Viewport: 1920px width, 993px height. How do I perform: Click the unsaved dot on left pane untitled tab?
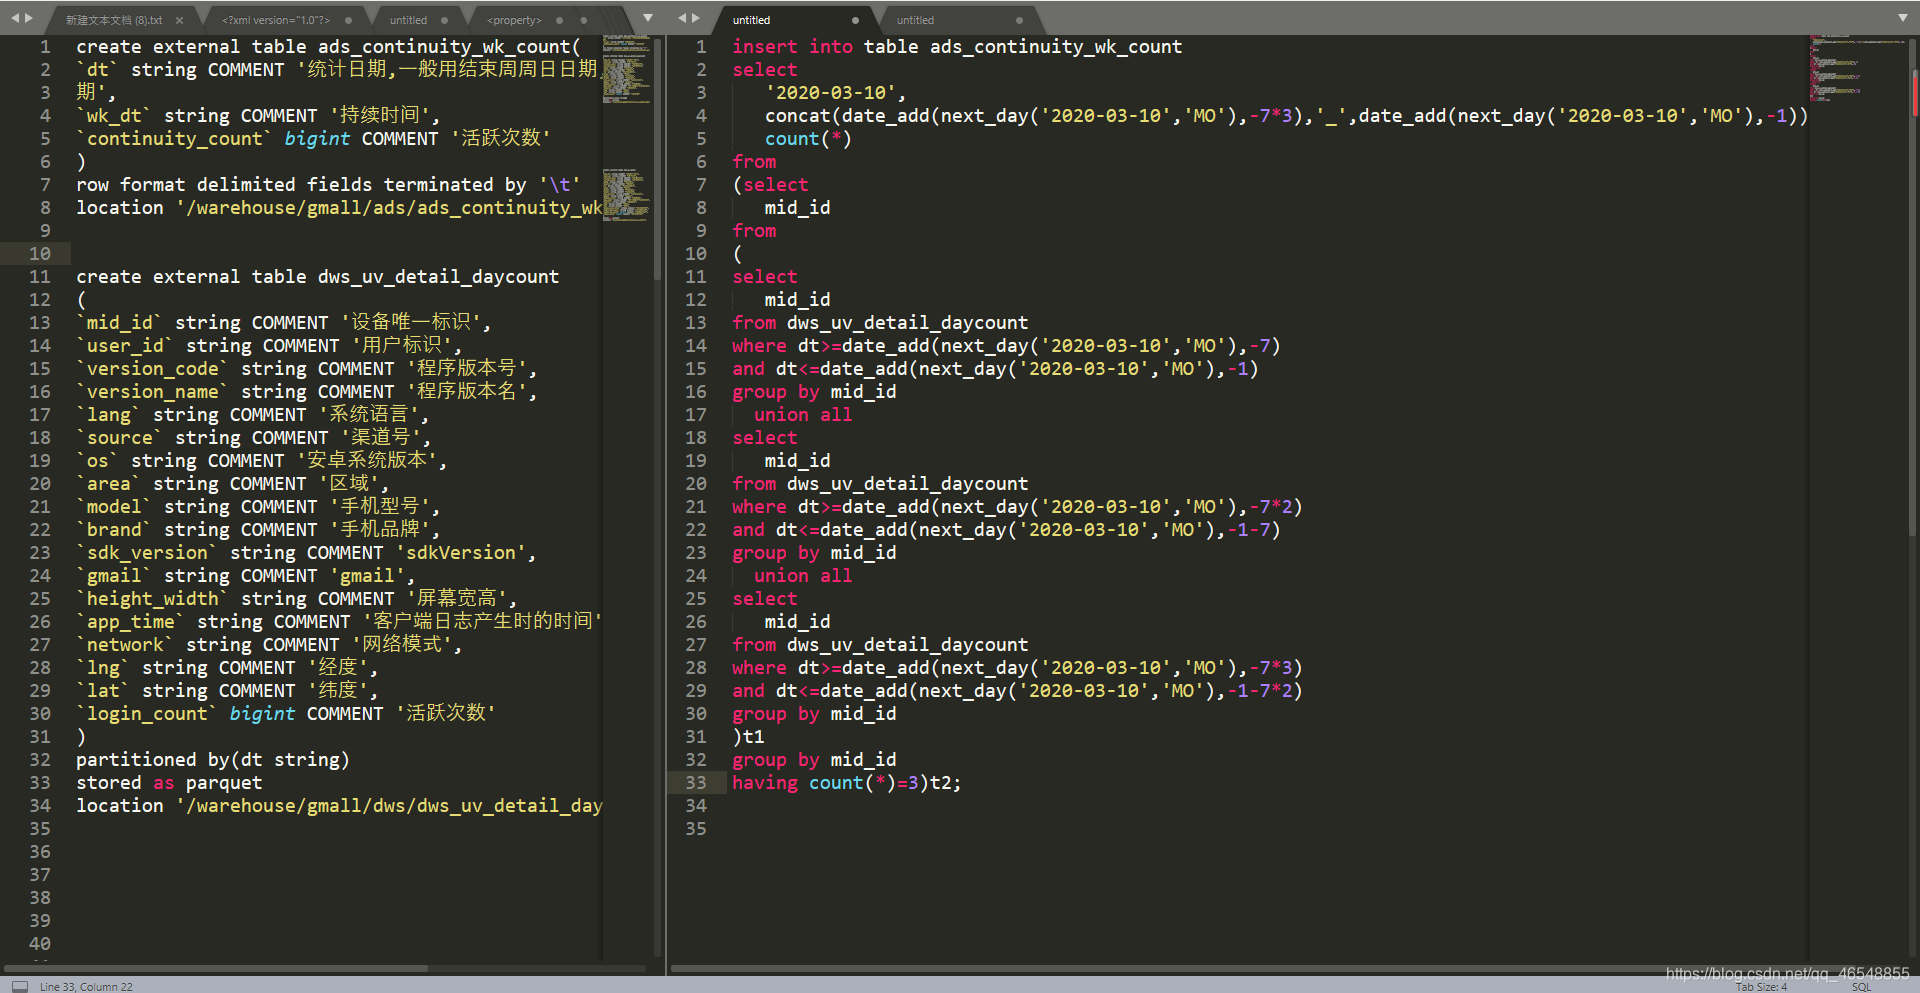click(x=444, y=20)
